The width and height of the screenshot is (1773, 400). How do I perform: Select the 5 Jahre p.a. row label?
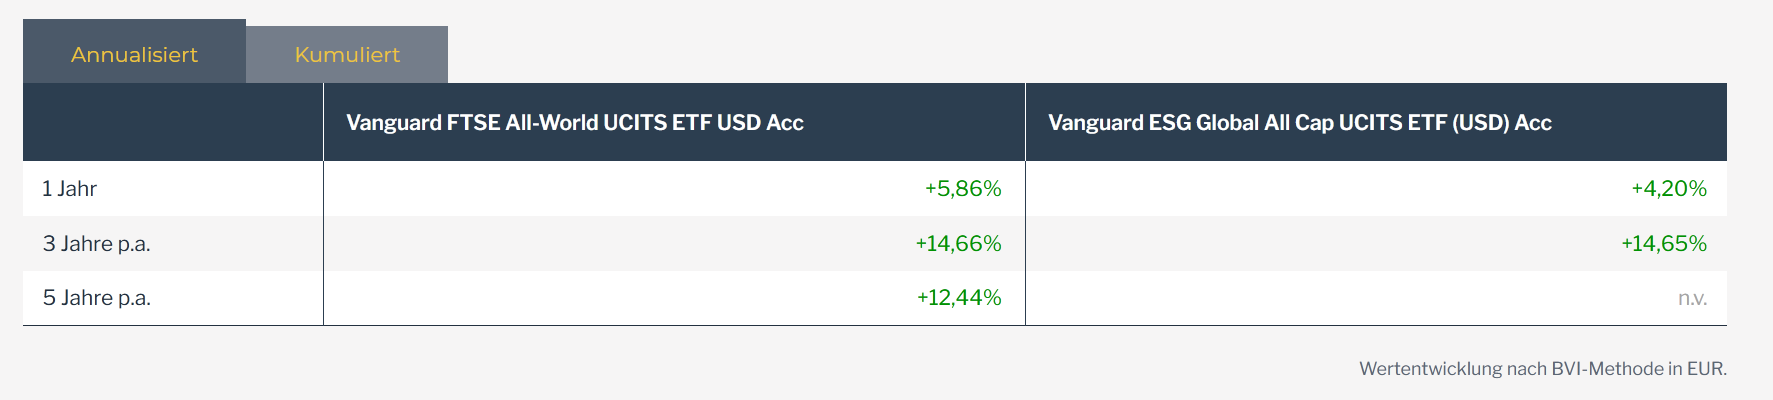pyautogui.click(x=96, y=298)
